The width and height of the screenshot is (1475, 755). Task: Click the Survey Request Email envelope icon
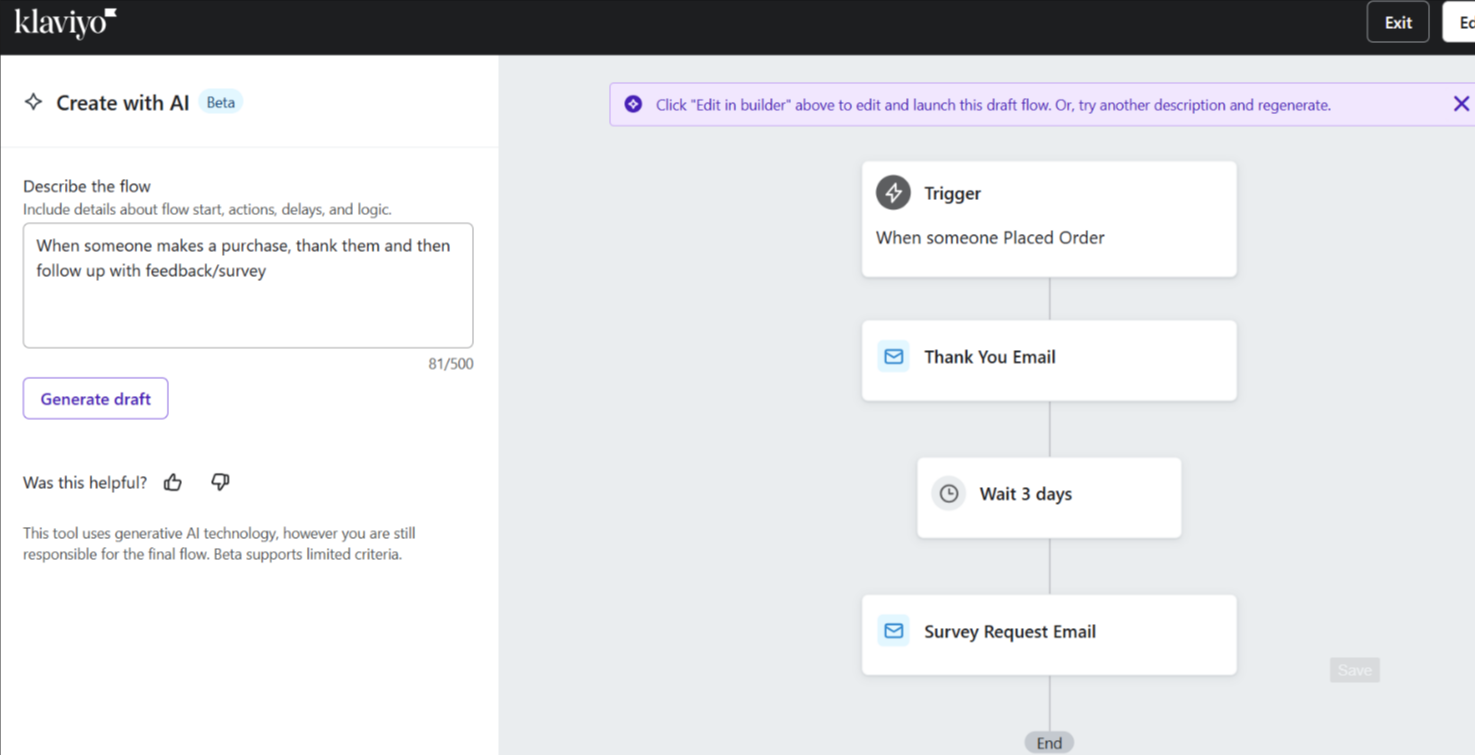point(892,631)
